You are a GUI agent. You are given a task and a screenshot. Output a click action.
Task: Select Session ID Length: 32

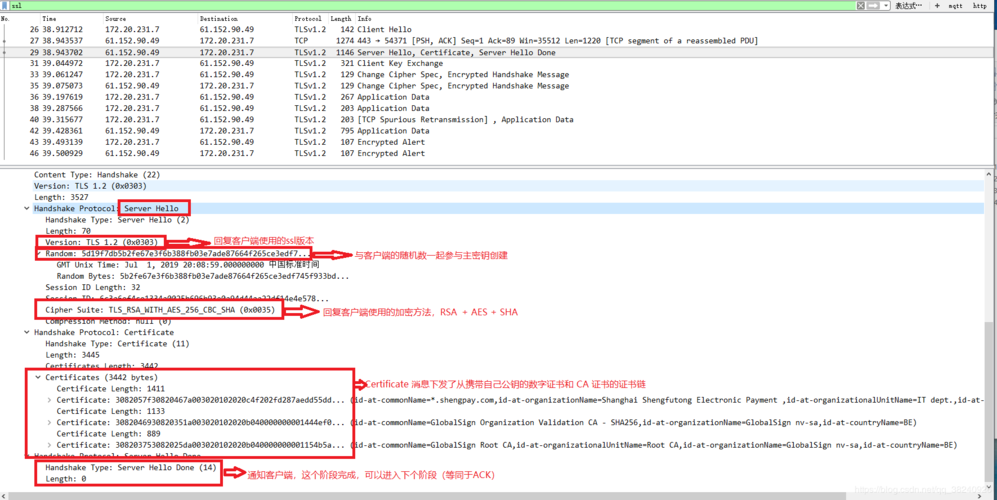point(92,288)
